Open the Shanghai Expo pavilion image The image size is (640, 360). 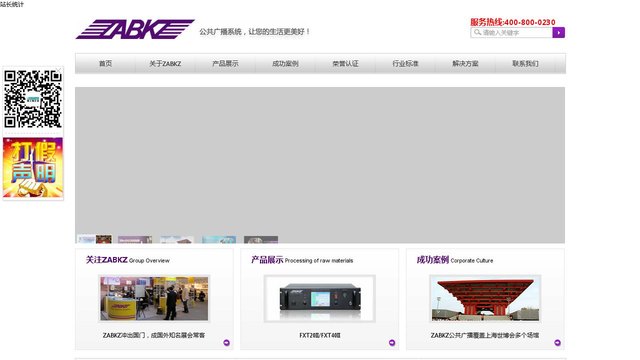(485, 298)
